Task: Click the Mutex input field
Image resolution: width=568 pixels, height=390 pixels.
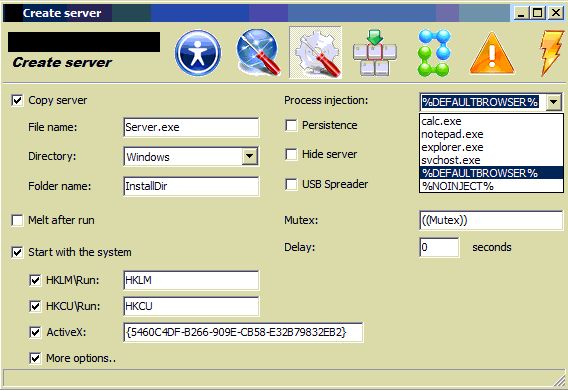Action: (x=491, y=220)
